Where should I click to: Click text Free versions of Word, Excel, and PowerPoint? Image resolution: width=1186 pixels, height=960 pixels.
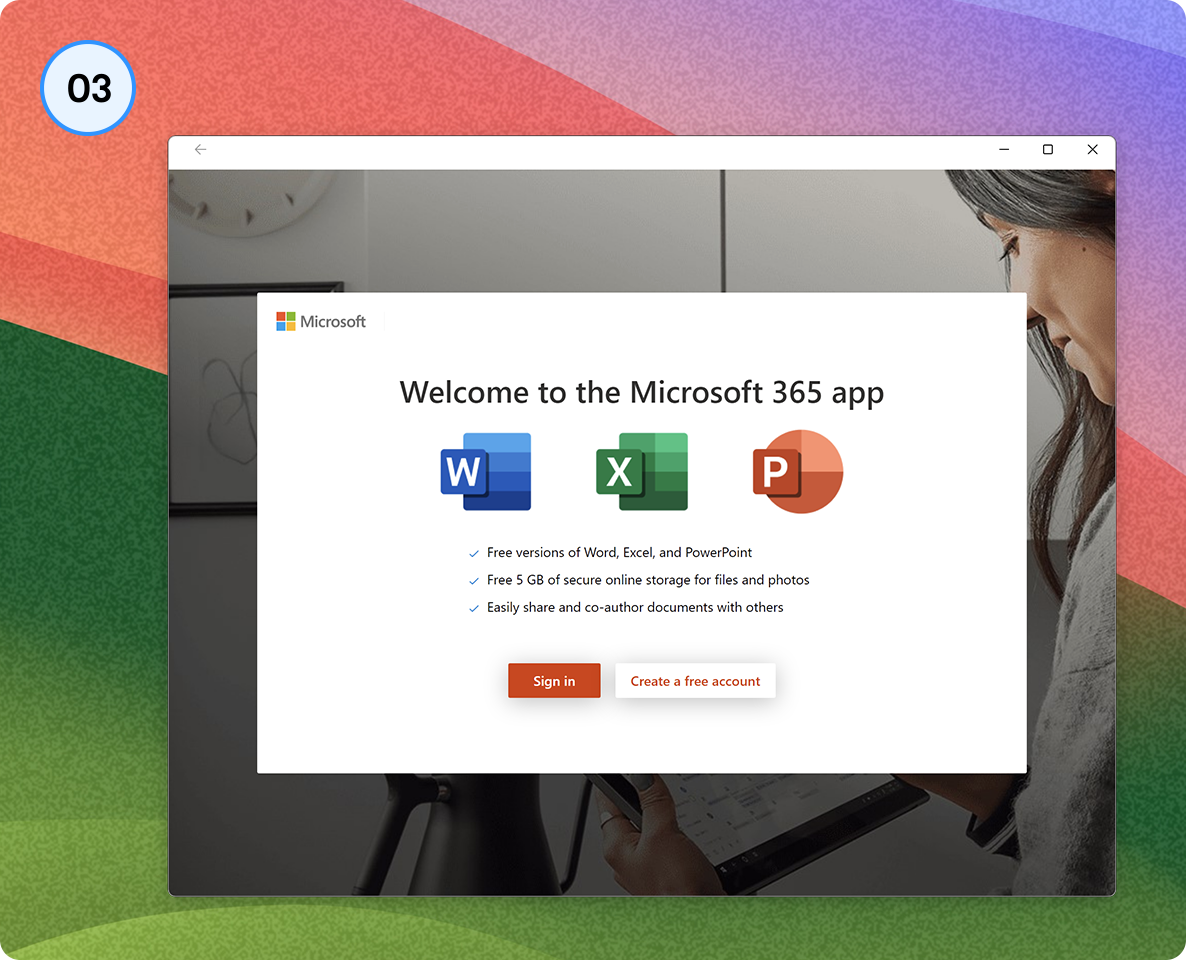point(619,552)
